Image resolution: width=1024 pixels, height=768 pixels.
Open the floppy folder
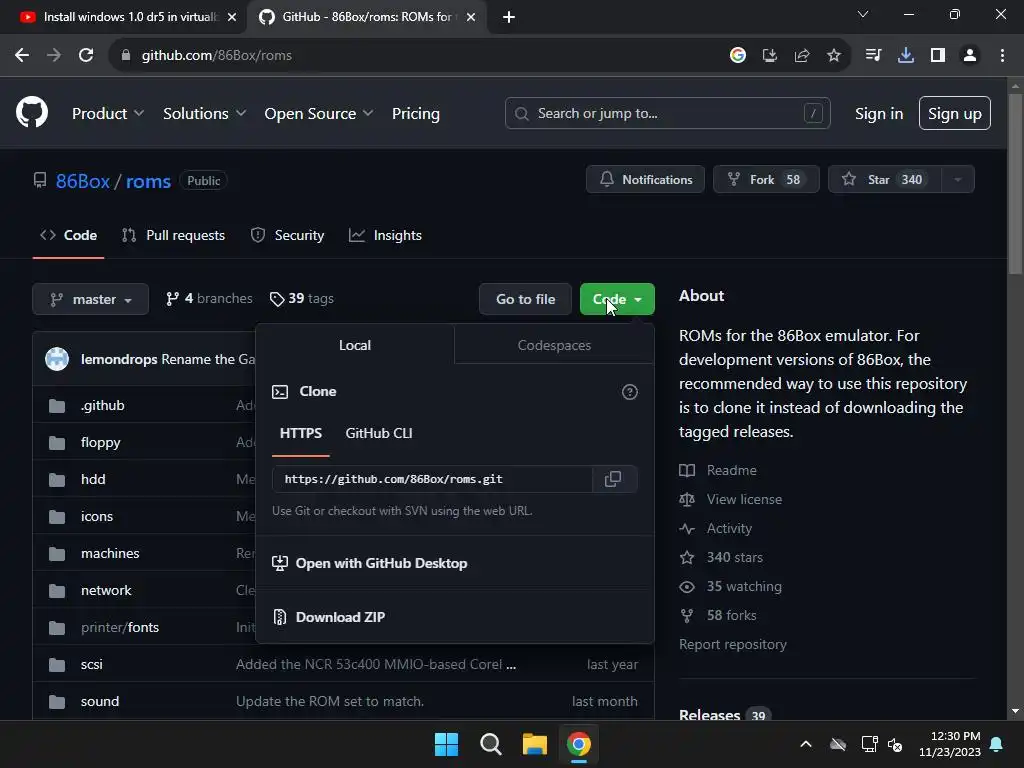coord(101,442)
